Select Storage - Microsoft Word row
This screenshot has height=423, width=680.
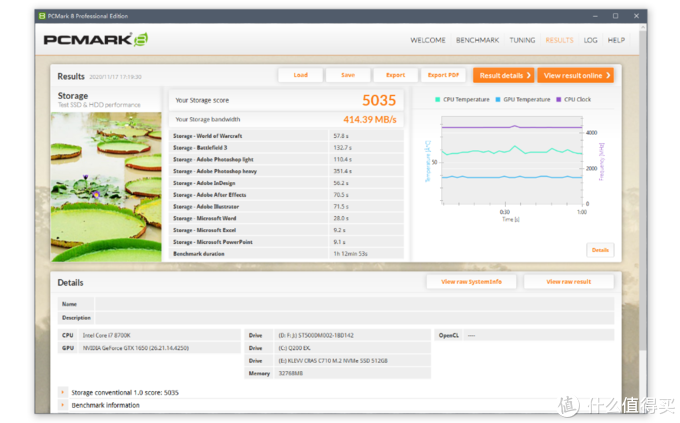click(286, 218)
